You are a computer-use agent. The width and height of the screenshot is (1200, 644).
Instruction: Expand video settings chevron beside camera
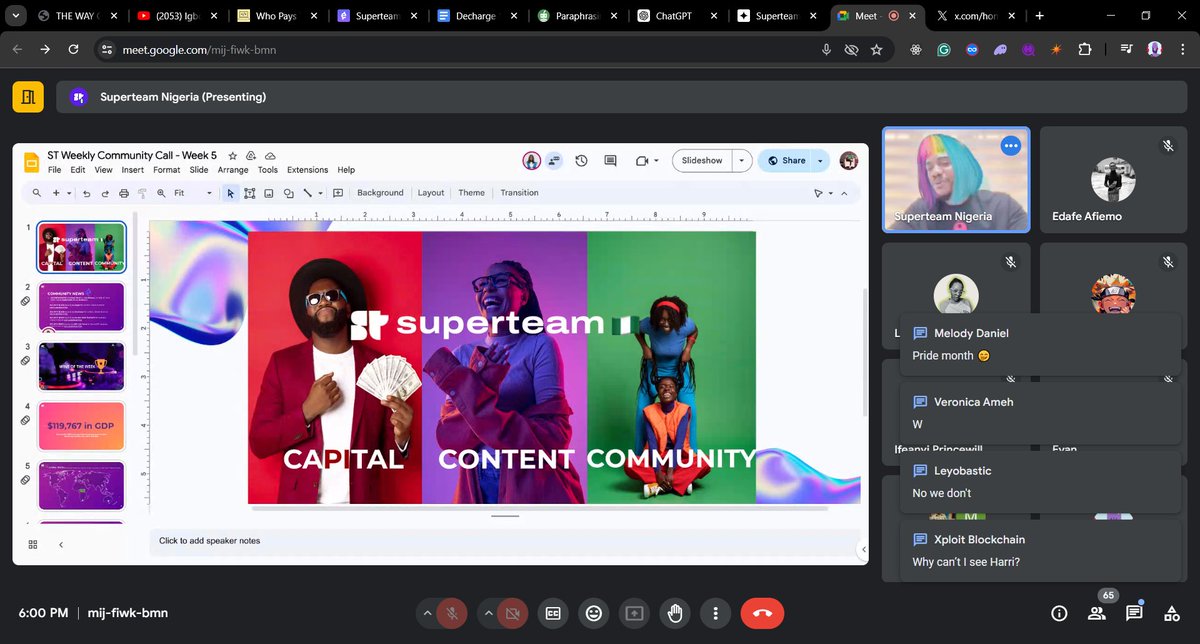(488, 613)
